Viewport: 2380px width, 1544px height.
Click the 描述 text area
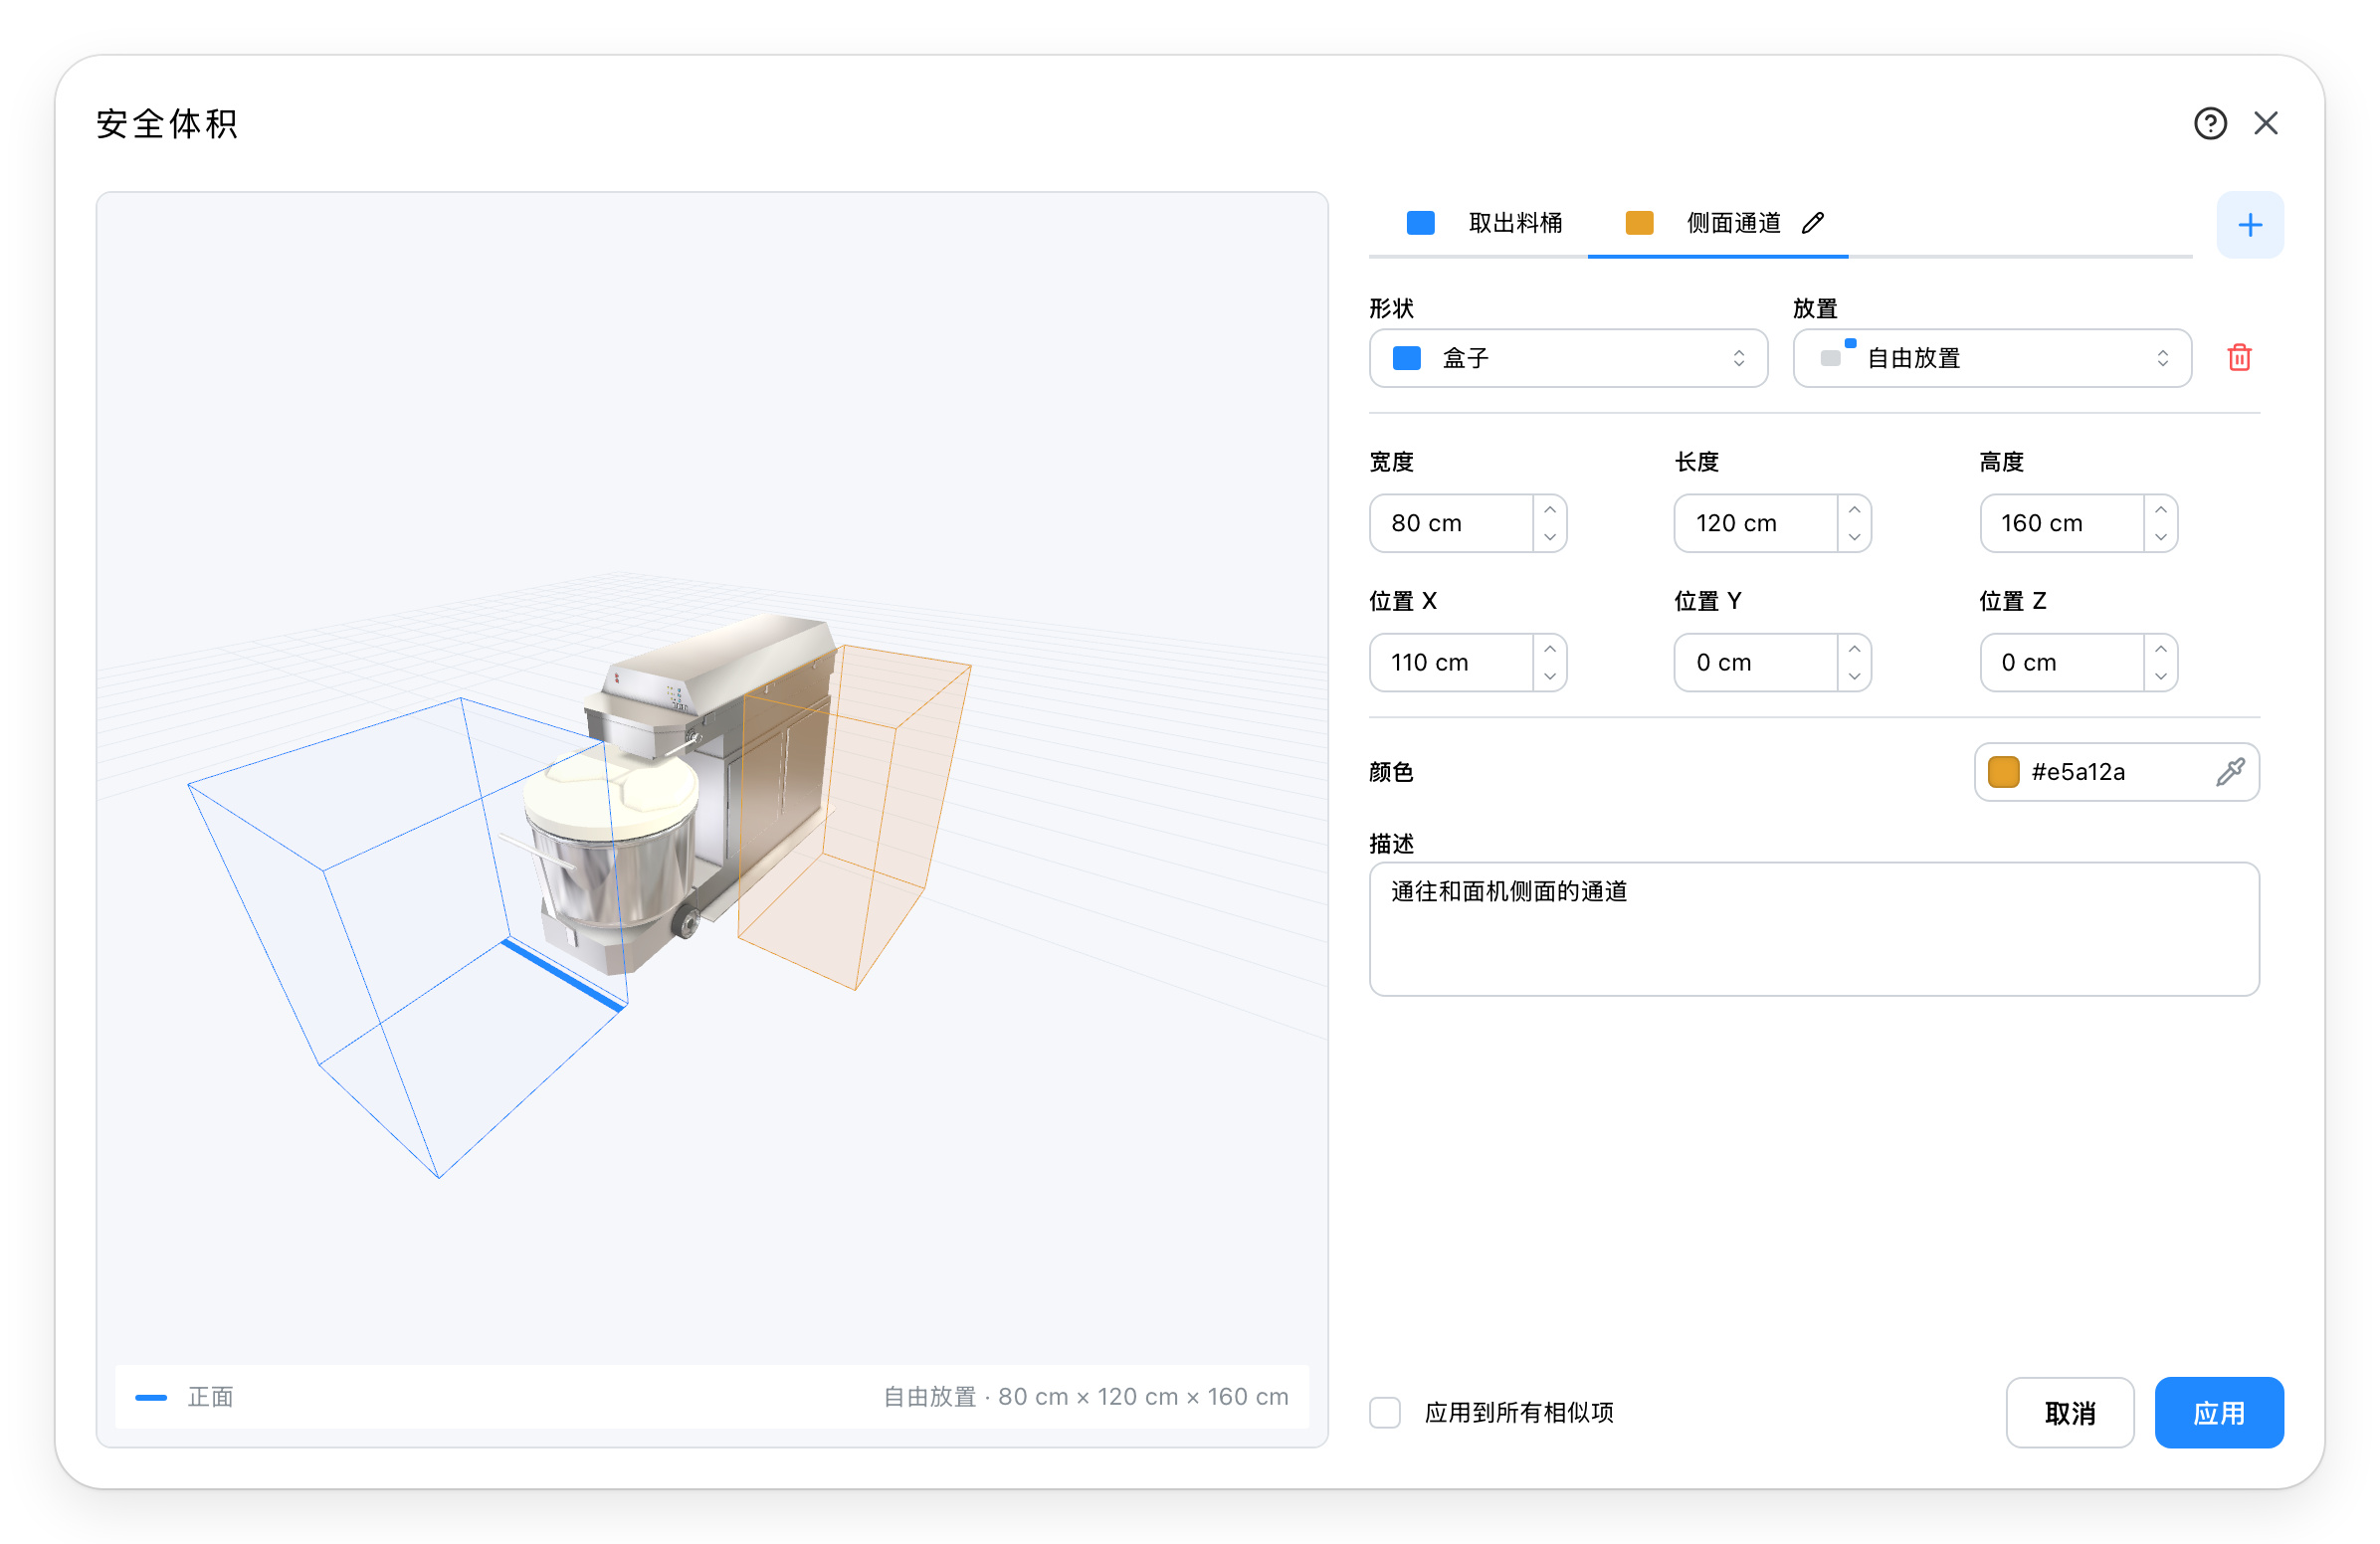coord(1813,929)
